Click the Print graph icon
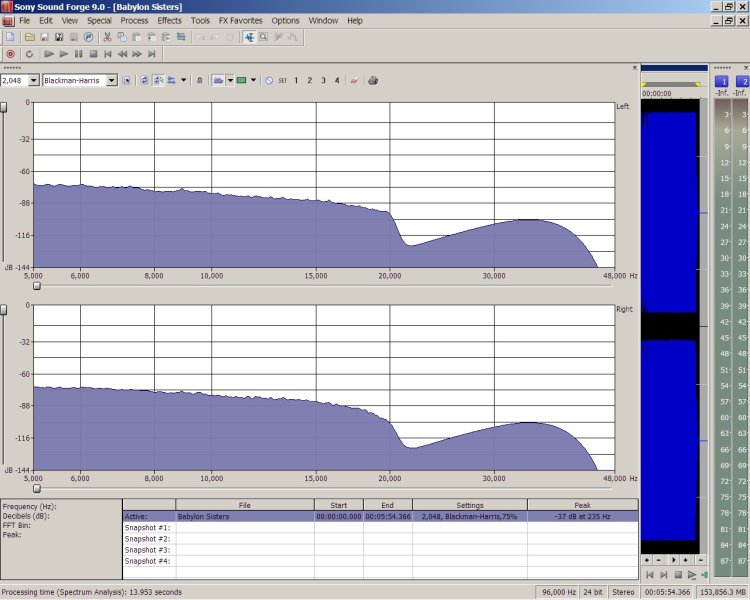The image size is (750, 600). (373, 80)
